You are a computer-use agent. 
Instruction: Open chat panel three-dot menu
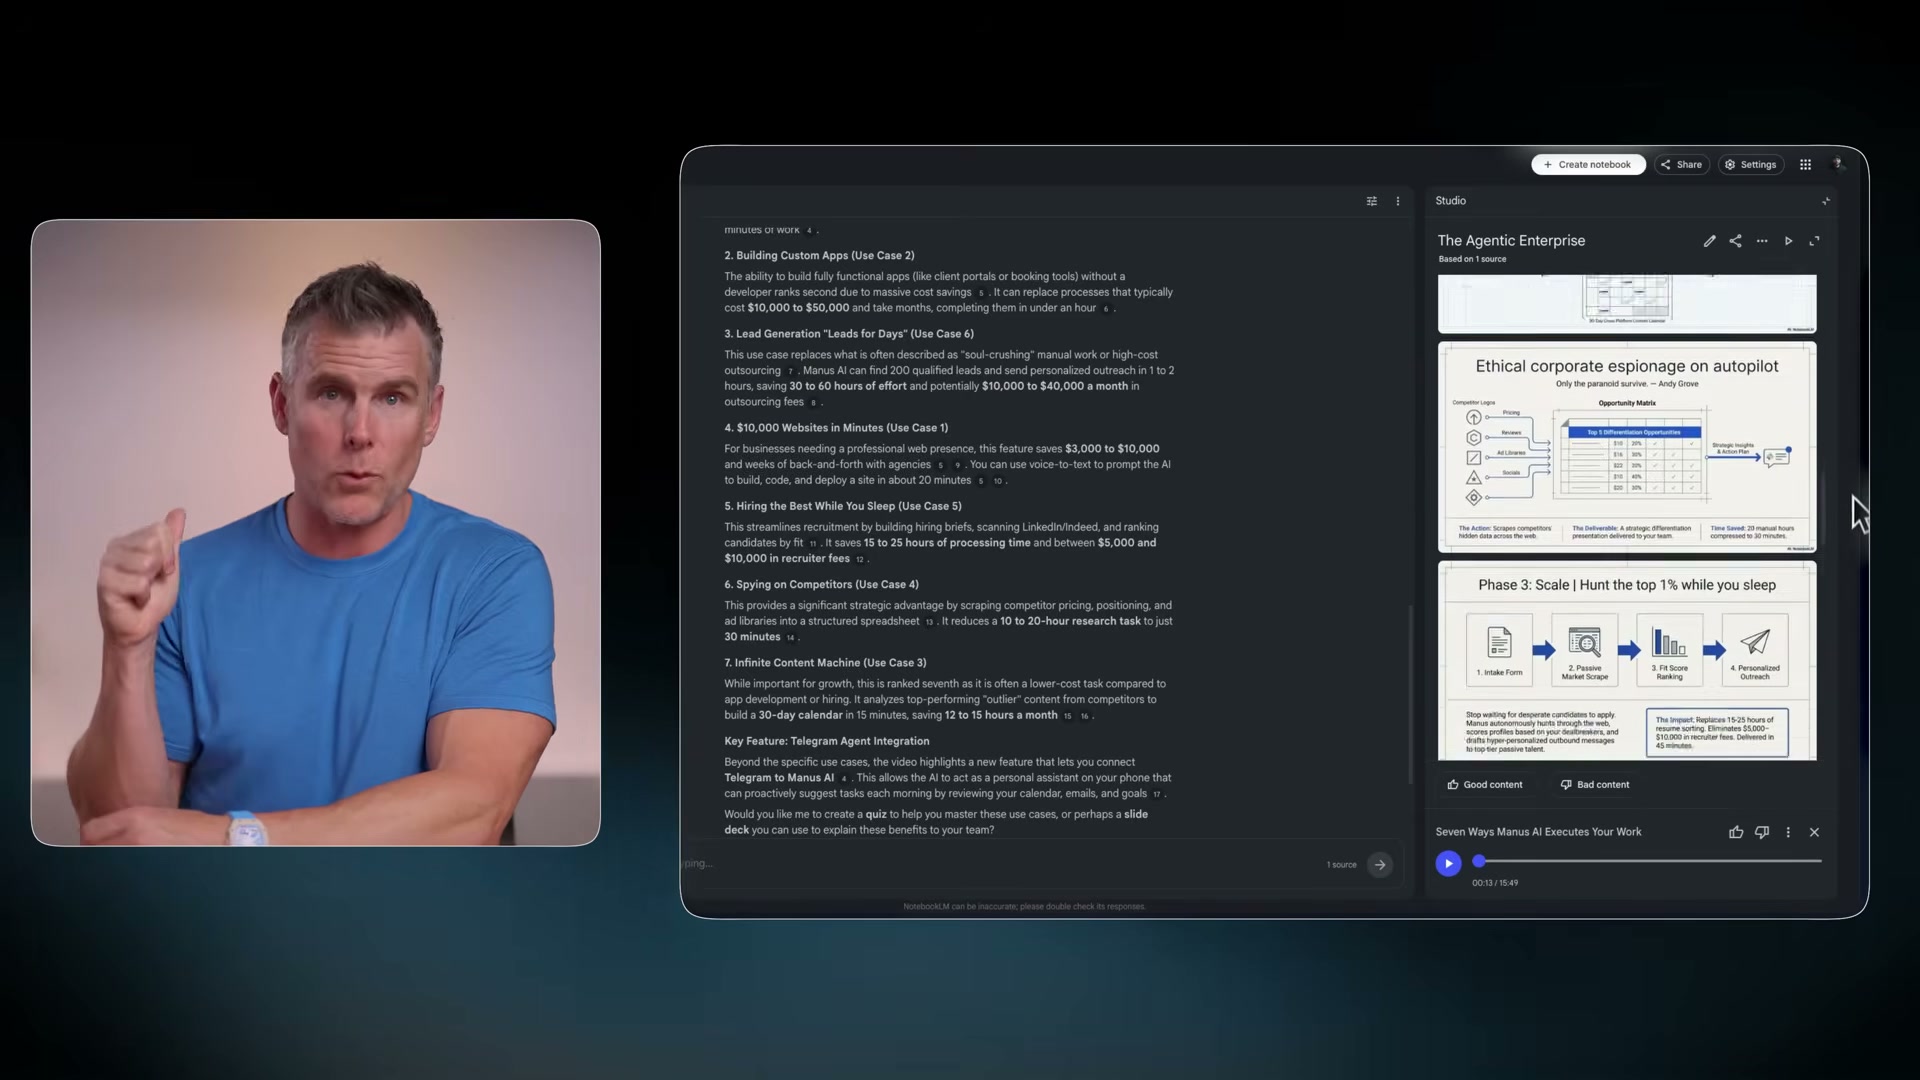[x=1398, y=201]
